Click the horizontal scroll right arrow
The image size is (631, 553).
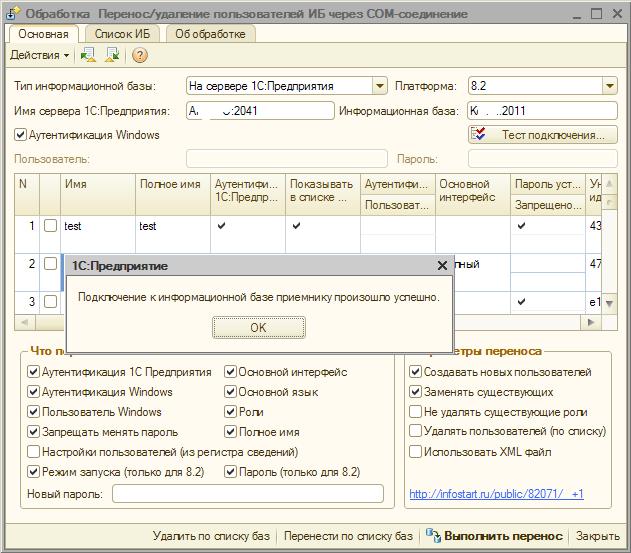(591, 322)
